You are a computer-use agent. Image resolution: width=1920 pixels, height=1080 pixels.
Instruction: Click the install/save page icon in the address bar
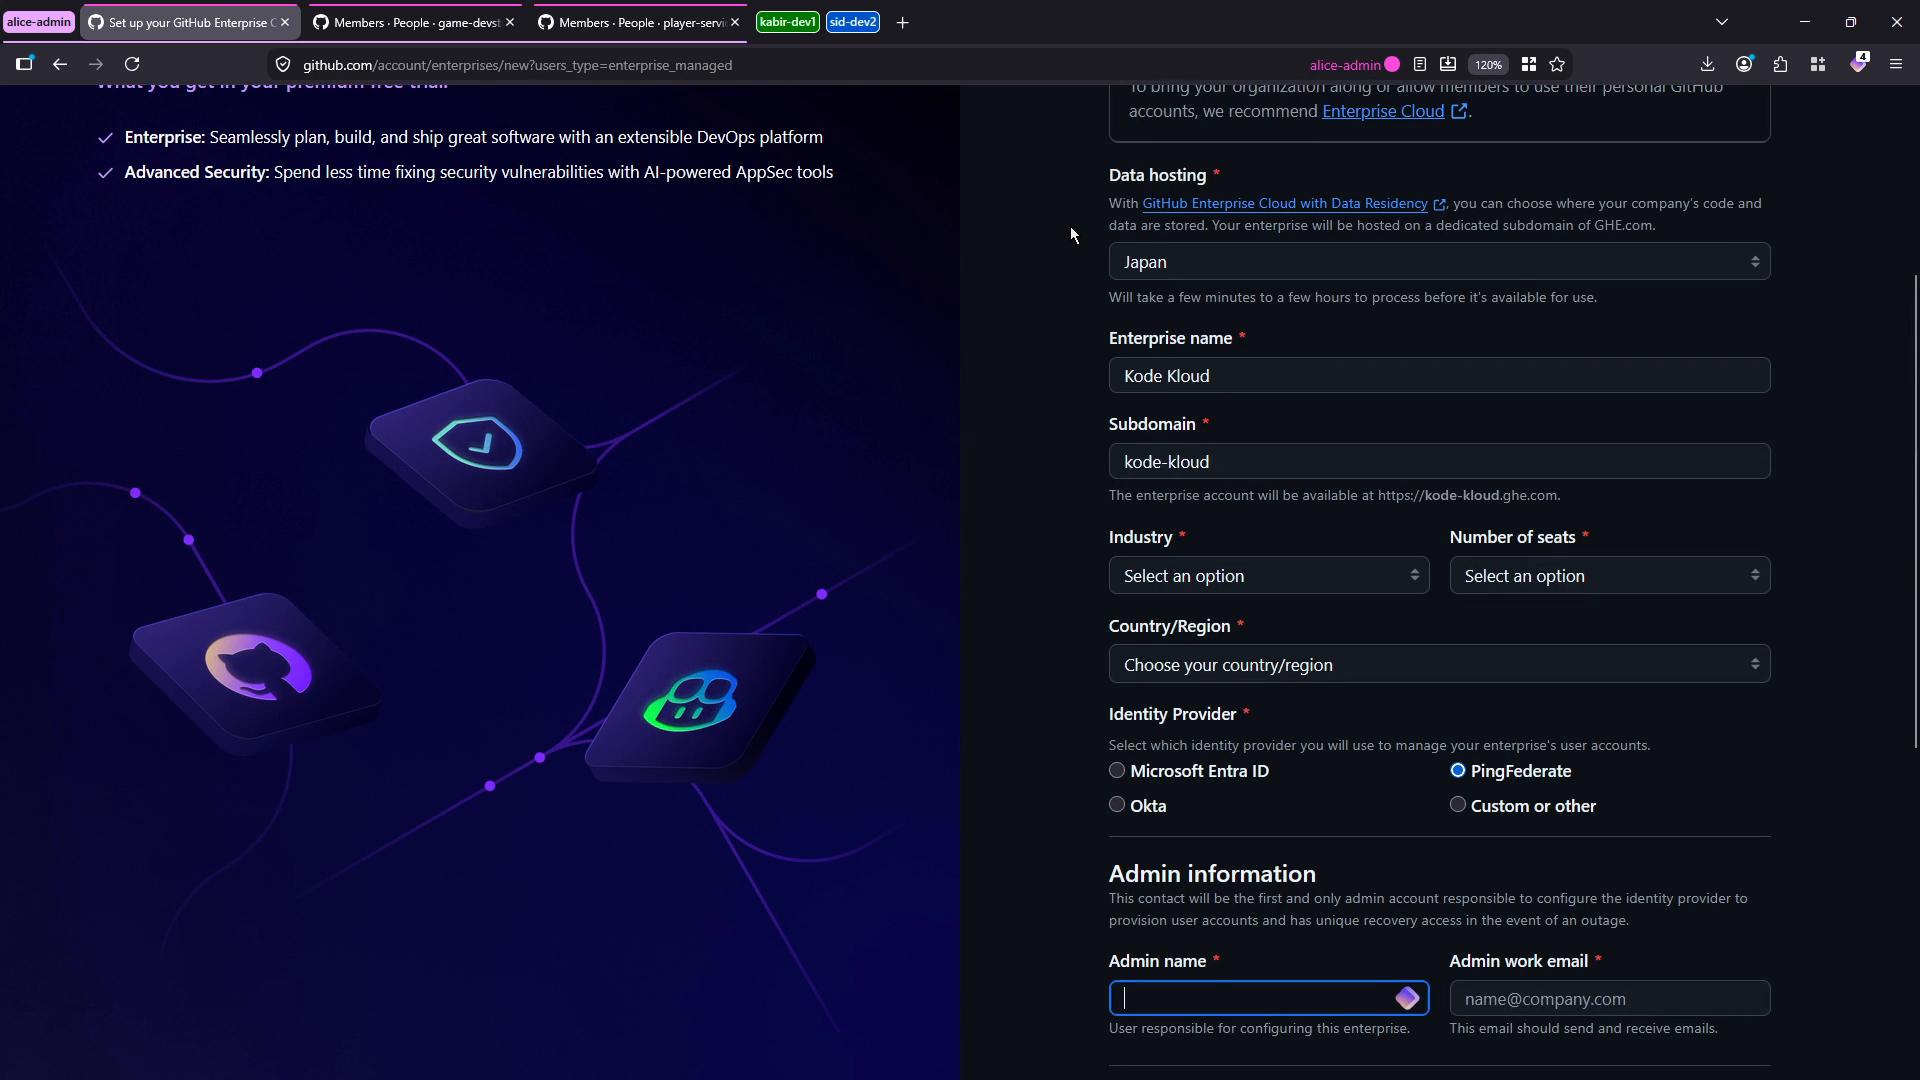pos(1448,65)
